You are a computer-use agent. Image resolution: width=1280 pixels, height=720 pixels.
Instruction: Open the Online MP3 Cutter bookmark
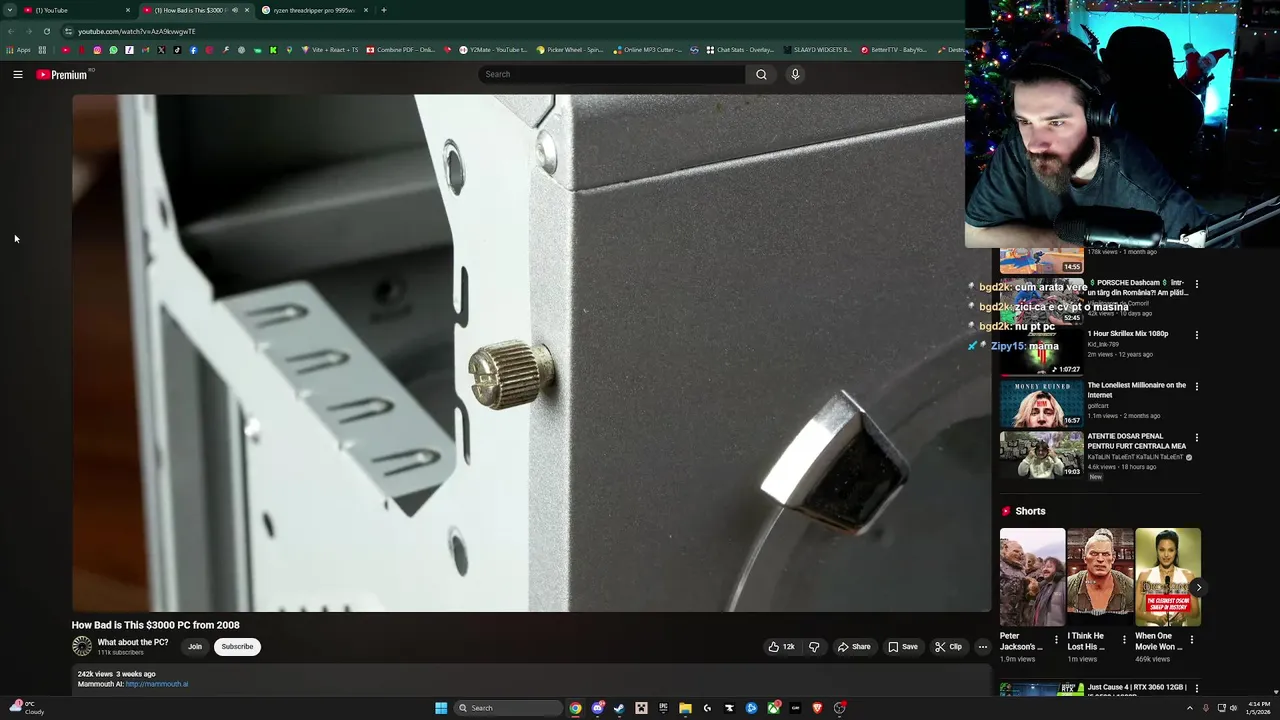tap(648, 50)
